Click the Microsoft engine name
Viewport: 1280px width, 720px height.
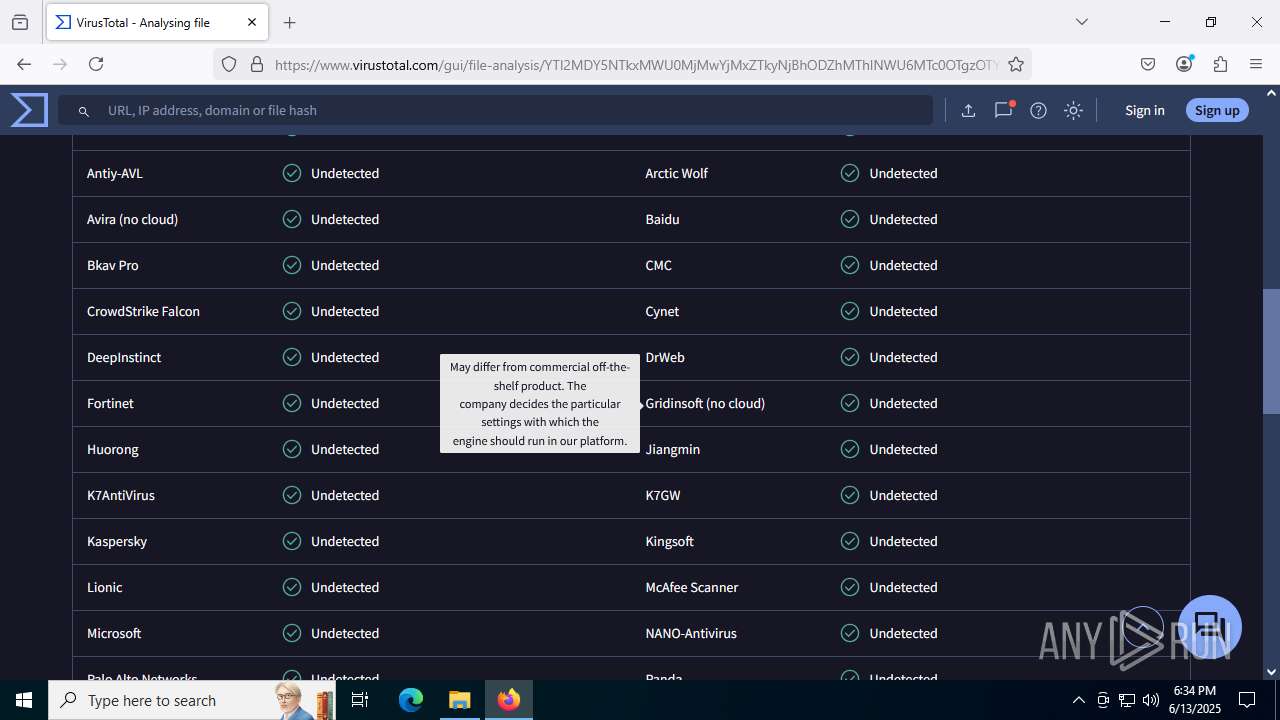(x=114, y=633)
